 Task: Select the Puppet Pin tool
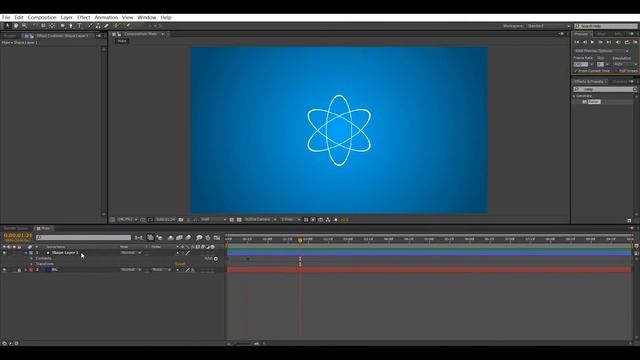pos(128,26)
